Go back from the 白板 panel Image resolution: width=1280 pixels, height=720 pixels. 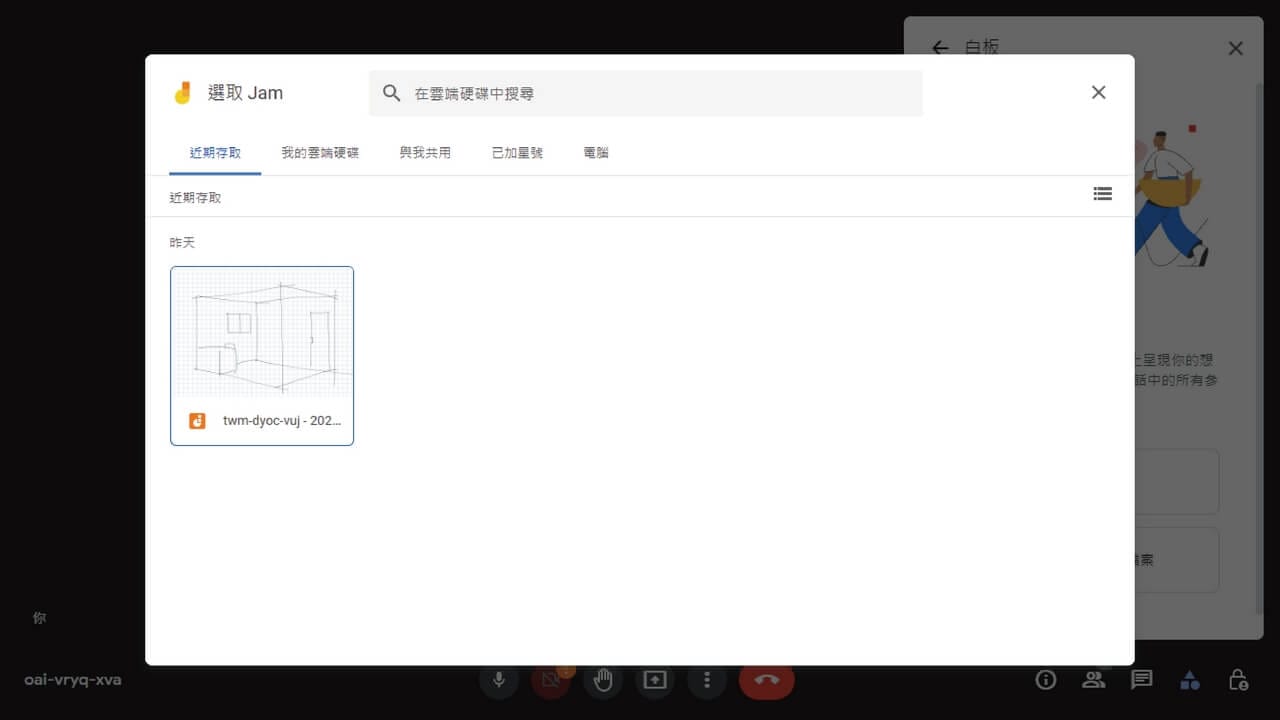point(940,47)
